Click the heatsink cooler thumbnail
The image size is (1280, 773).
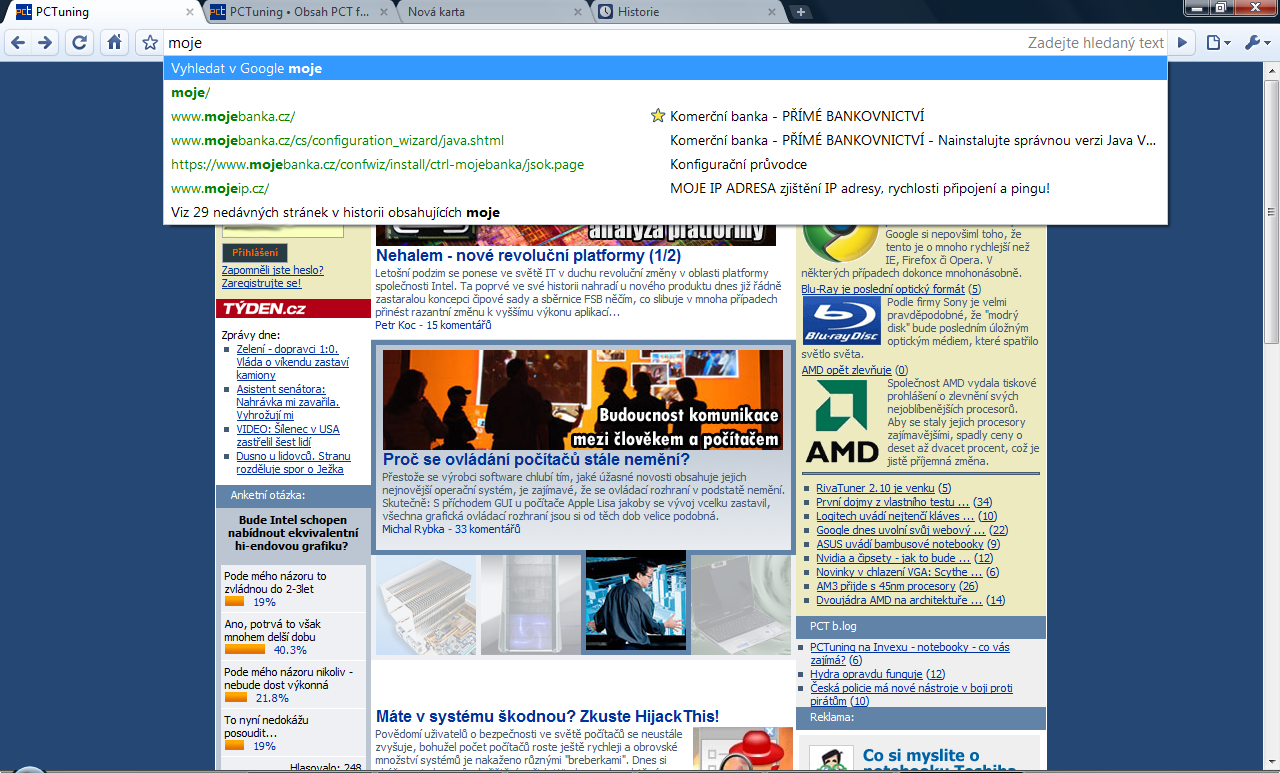pos(427,604)
